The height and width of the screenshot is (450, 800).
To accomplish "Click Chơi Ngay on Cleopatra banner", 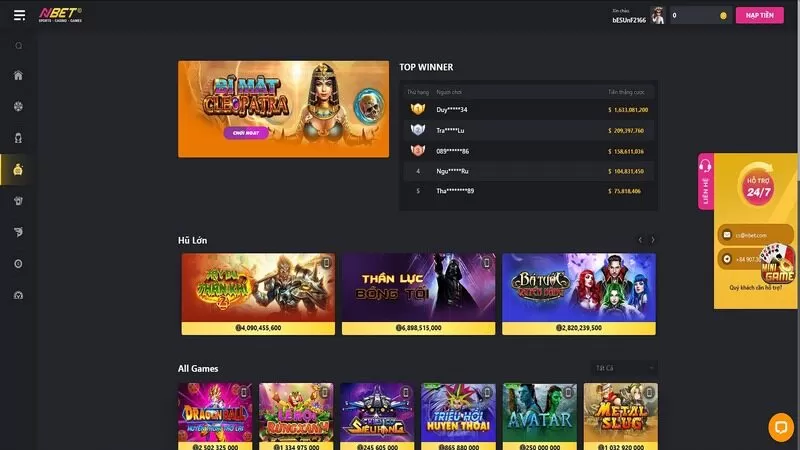I will (x=246, y=133).
